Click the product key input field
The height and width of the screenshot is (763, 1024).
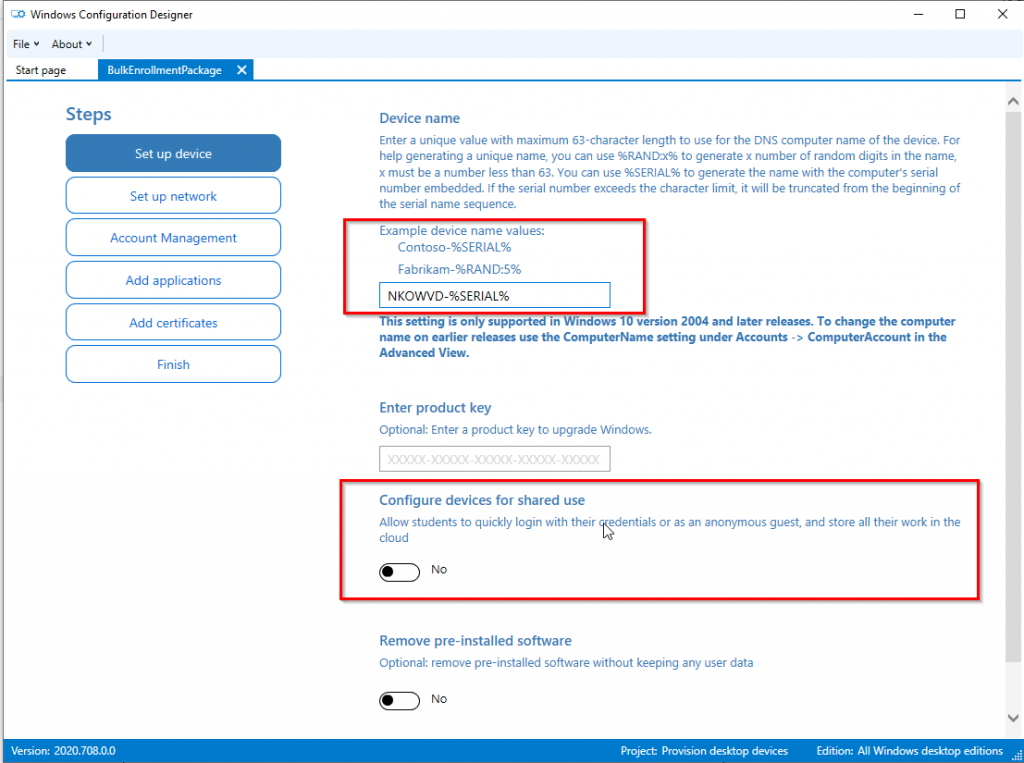pyautogui.click(x=494, y=459)
